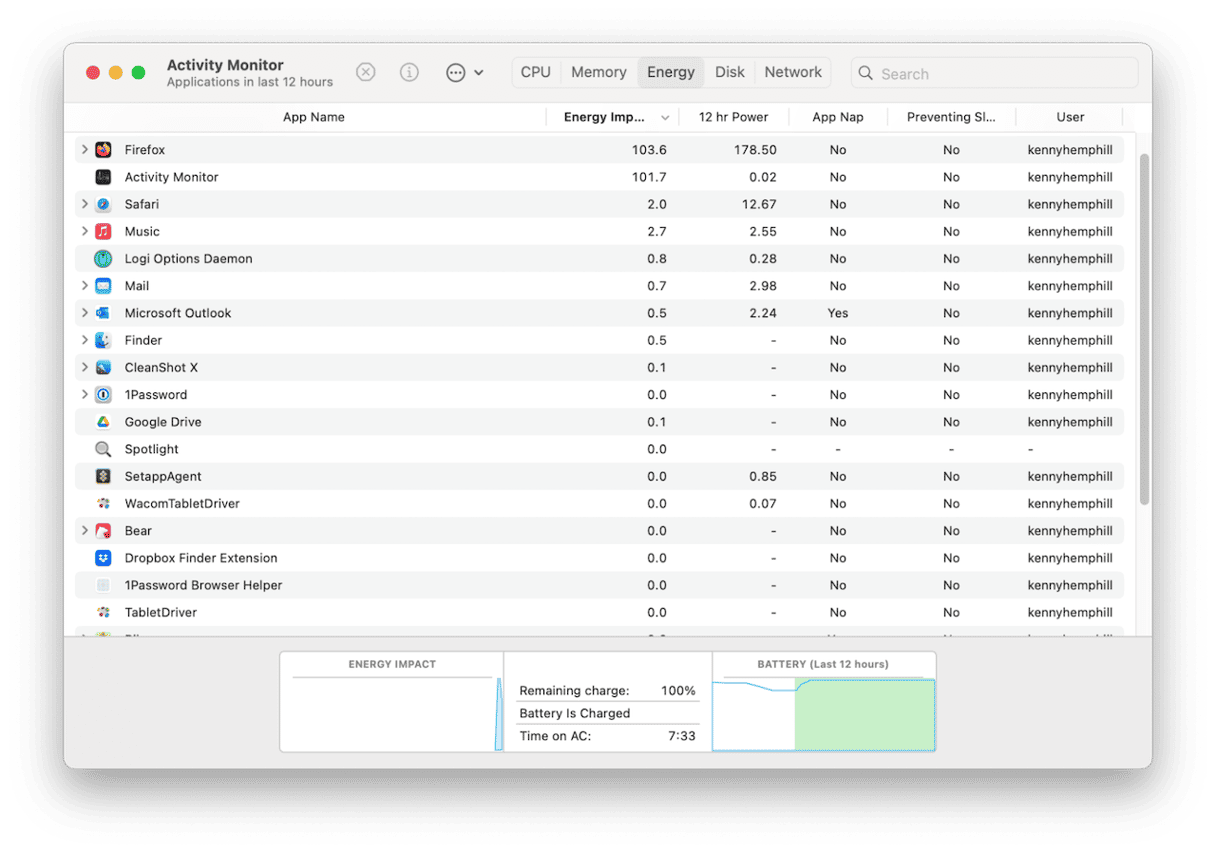Click the Music app icon

pos(103,231)
